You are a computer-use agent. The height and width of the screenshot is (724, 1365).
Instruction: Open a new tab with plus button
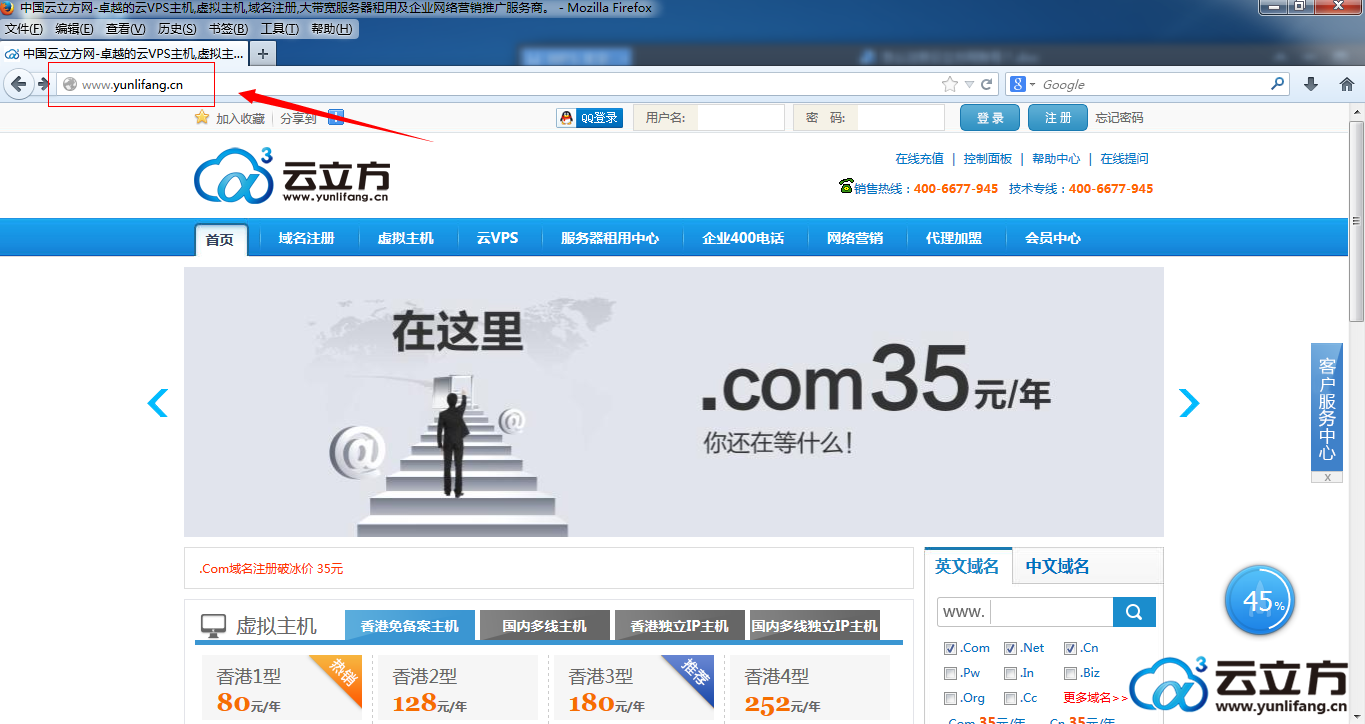coord(263,54)
